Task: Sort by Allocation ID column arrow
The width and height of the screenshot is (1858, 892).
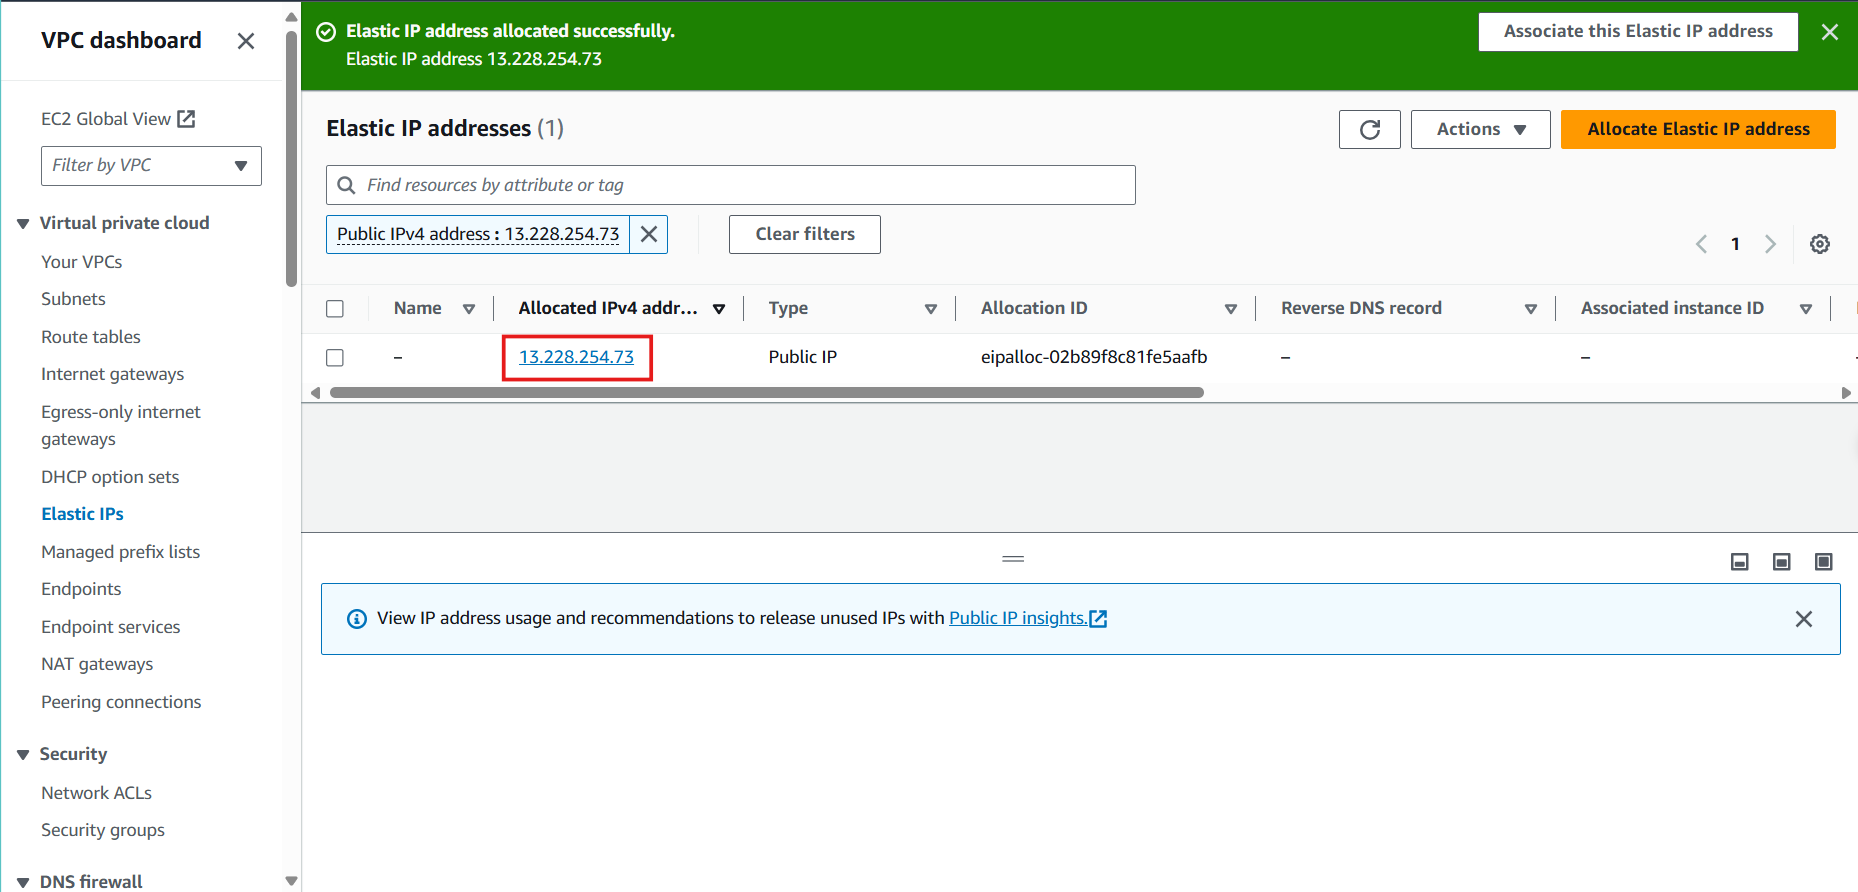Action: tap(1231, 309)
